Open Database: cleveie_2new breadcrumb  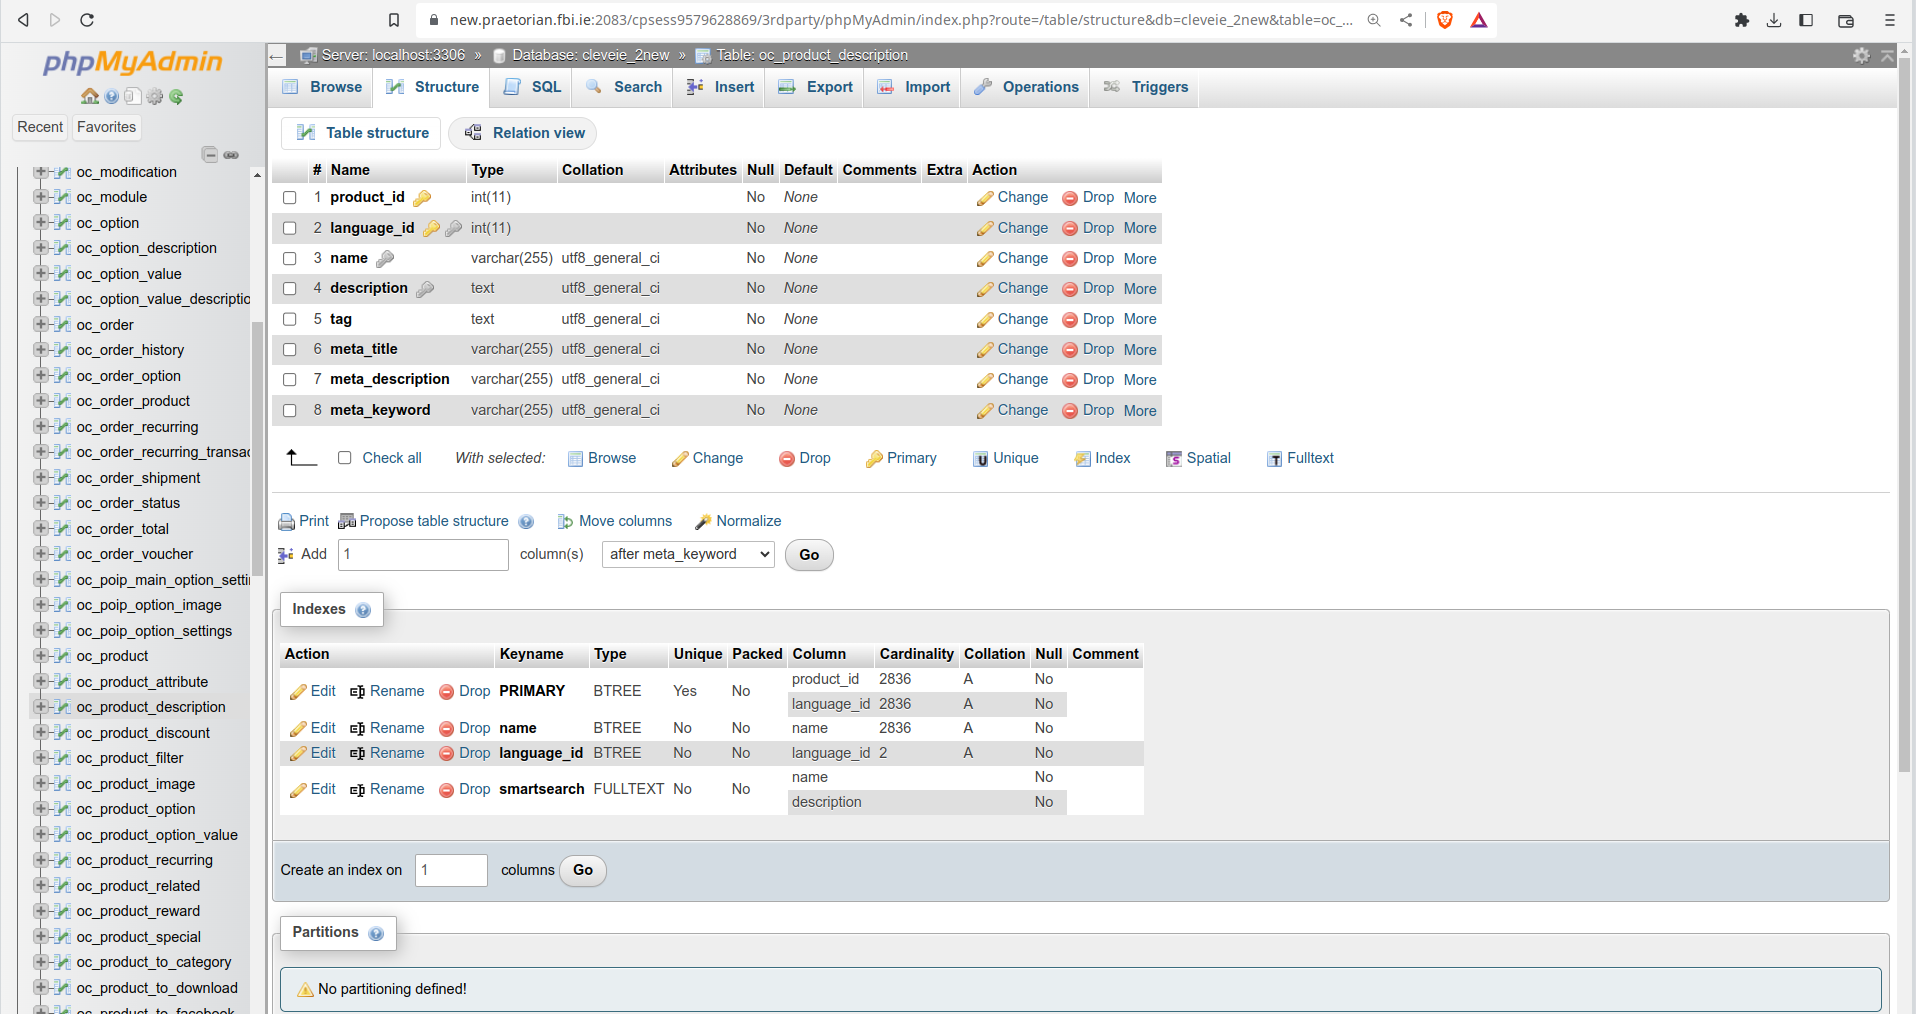click(590, 55)
